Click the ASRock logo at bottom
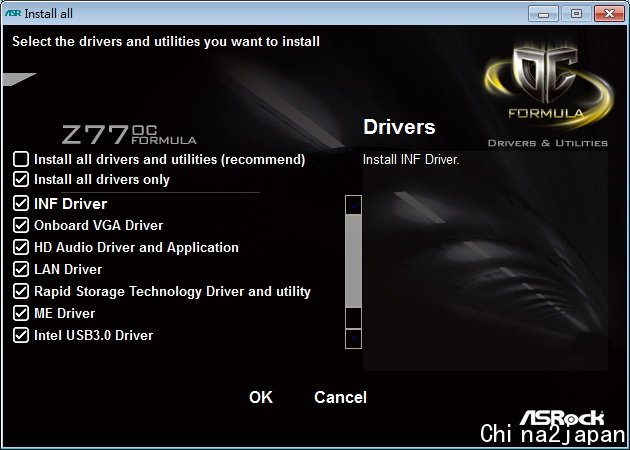This screenshot has height=450, width=630. coord(562,419)
